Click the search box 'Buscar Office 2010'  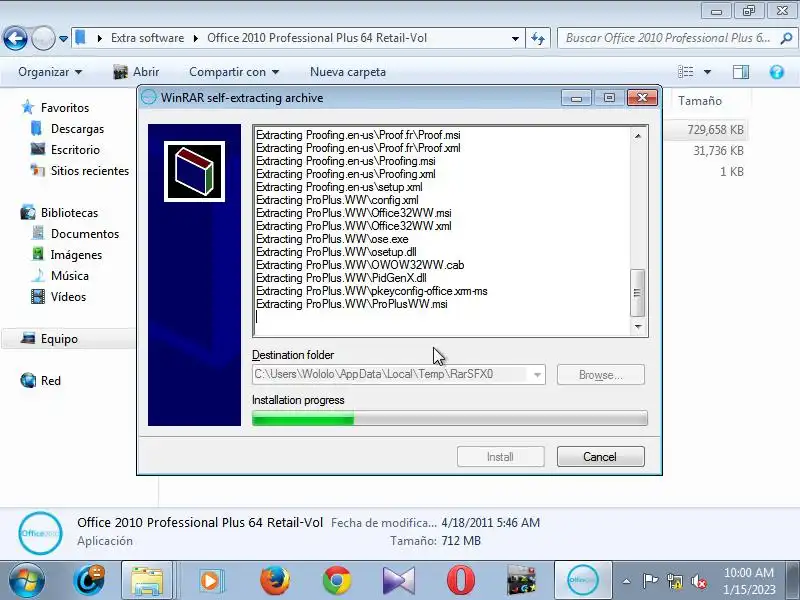(668, 38)
